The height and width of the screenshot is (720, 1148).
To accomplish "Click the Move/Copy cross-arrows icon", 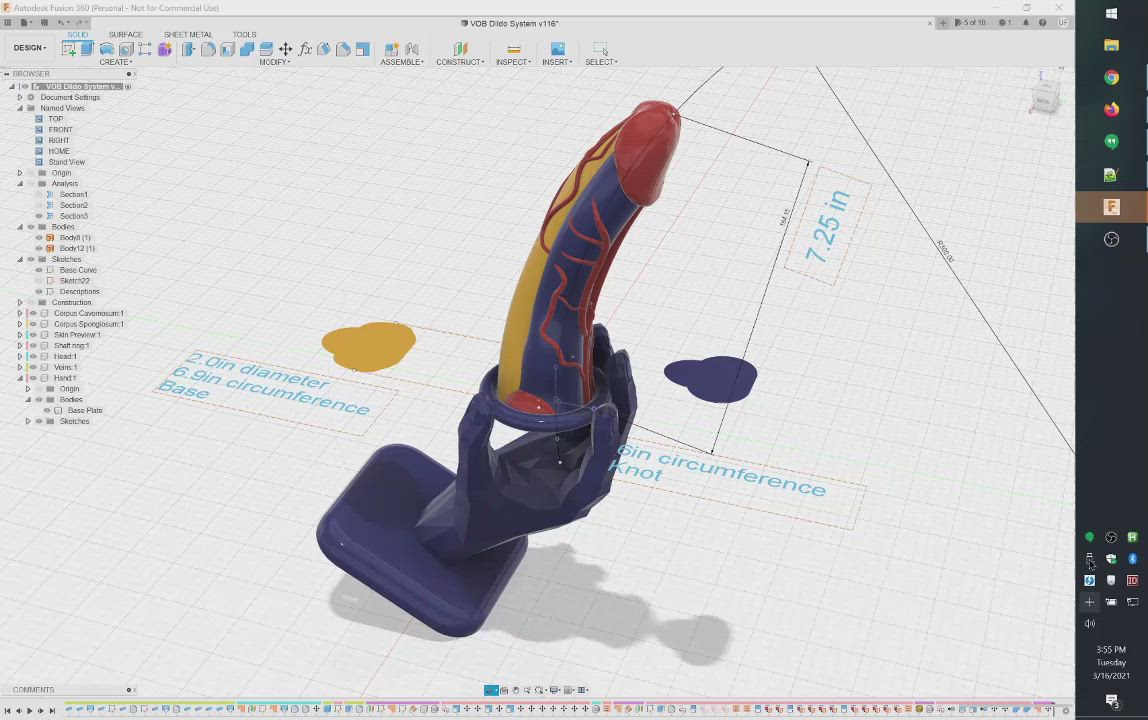I will [285, 49].
